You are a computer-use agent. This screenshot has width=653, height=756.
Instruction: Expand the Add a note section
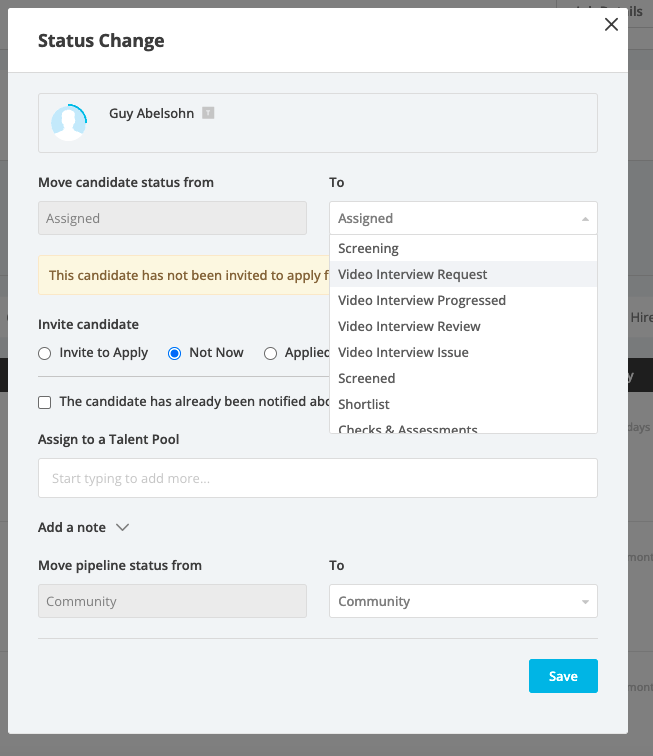click(84, 527)
